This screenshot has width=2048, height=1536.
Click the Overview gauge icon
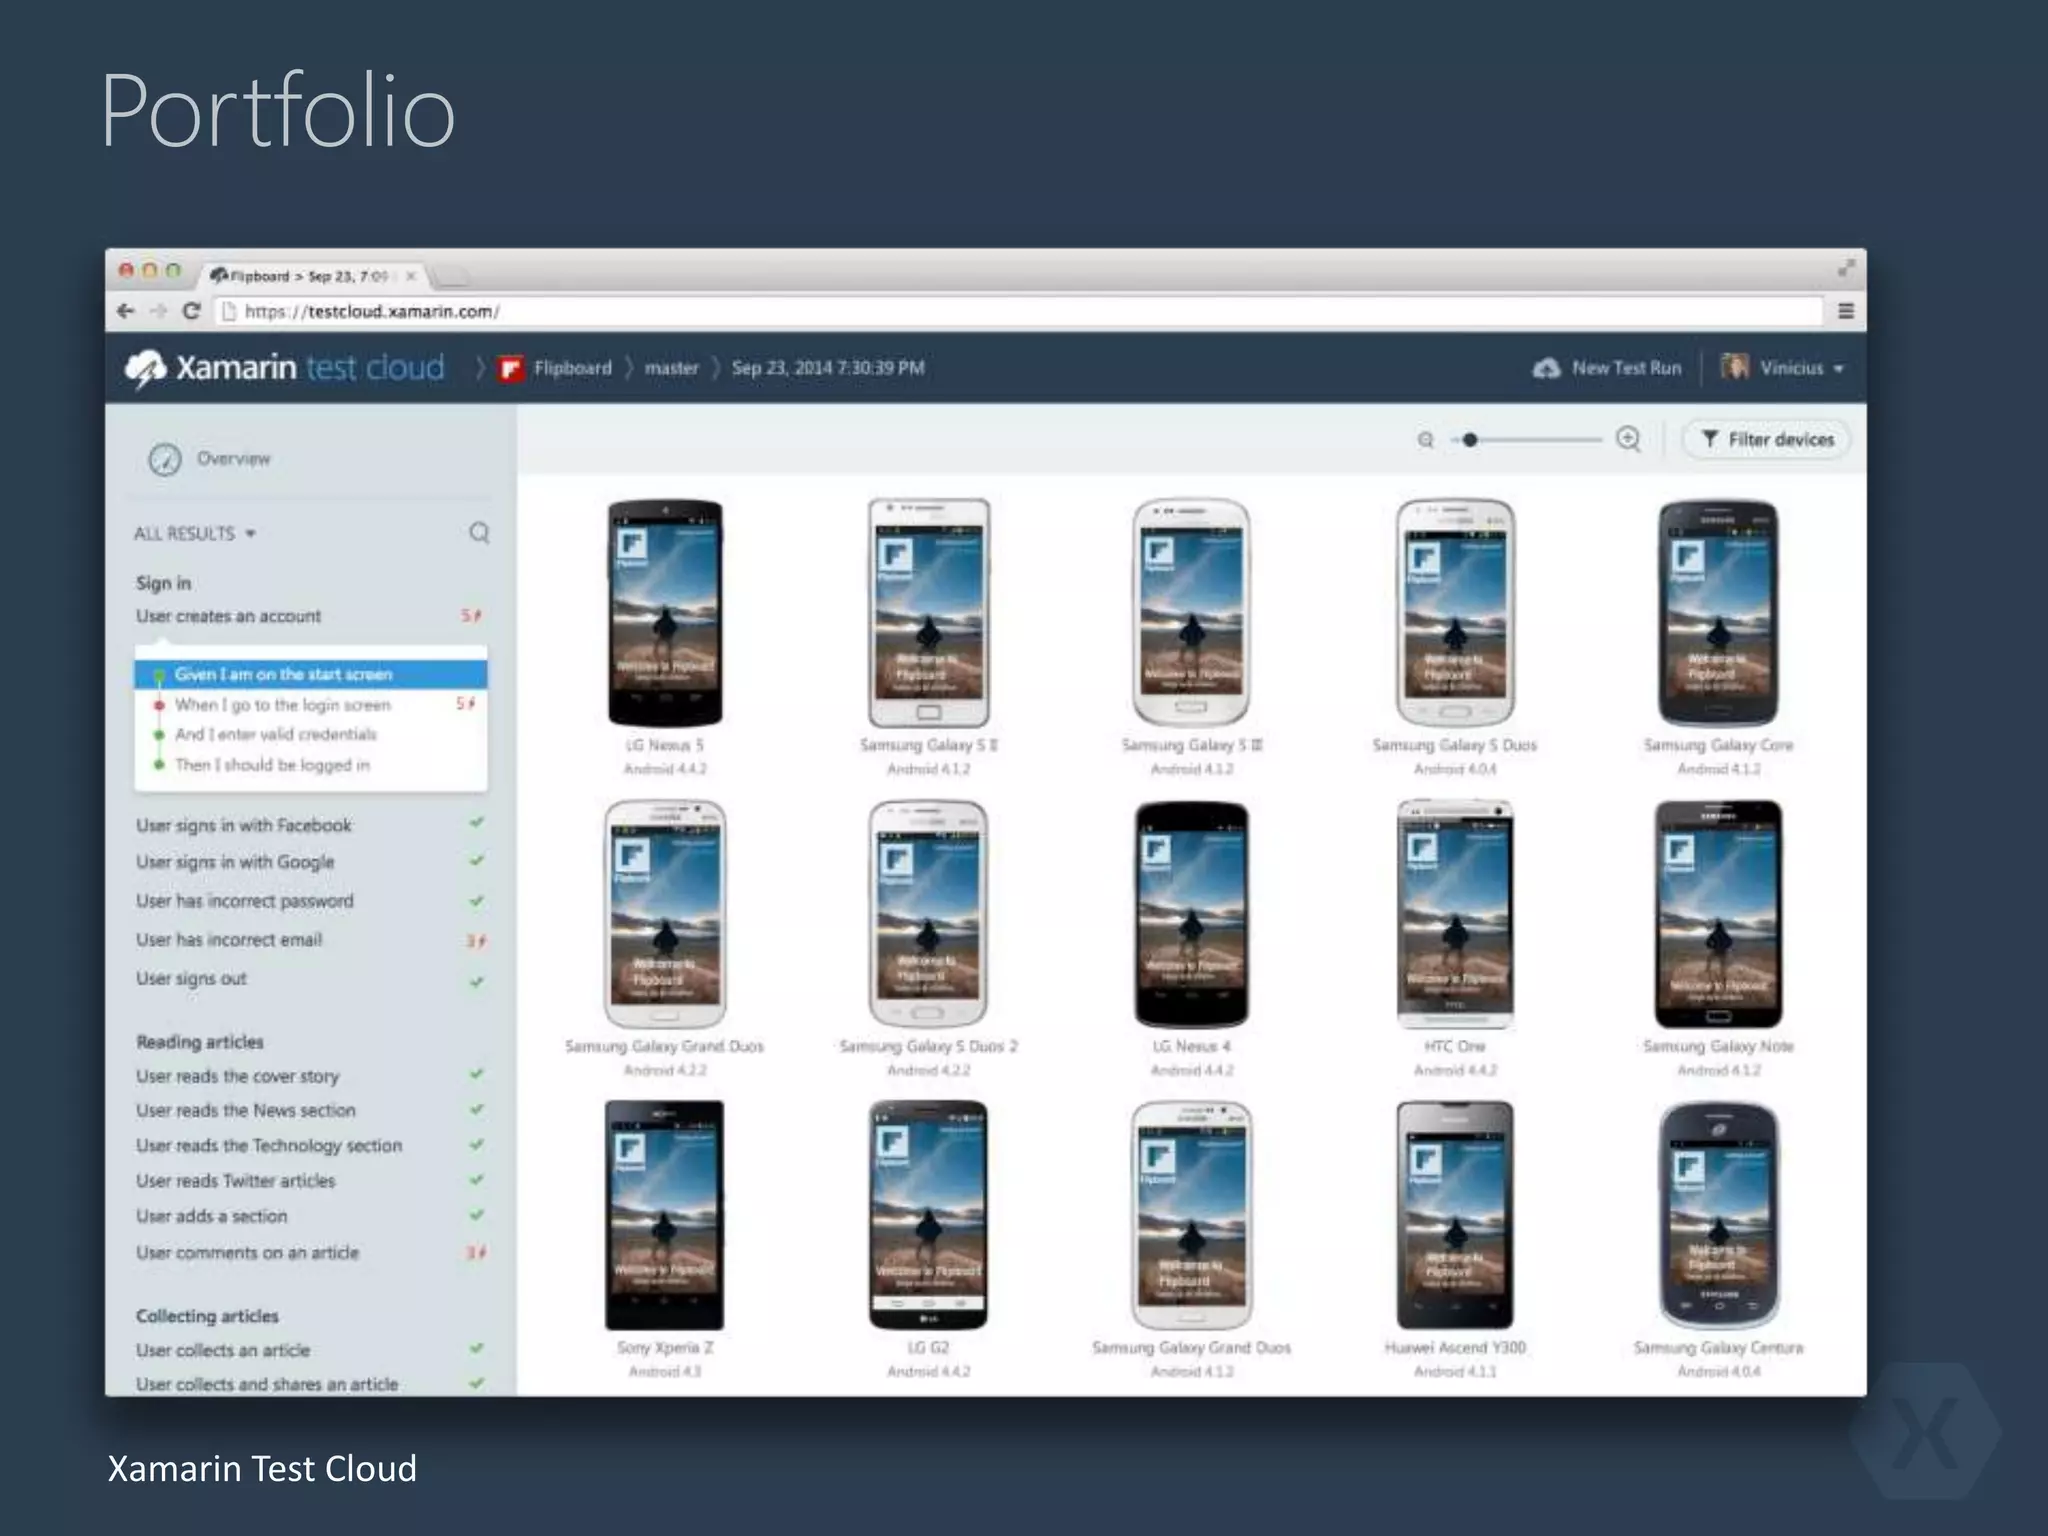pyautogui.click(x=165, y=459)
